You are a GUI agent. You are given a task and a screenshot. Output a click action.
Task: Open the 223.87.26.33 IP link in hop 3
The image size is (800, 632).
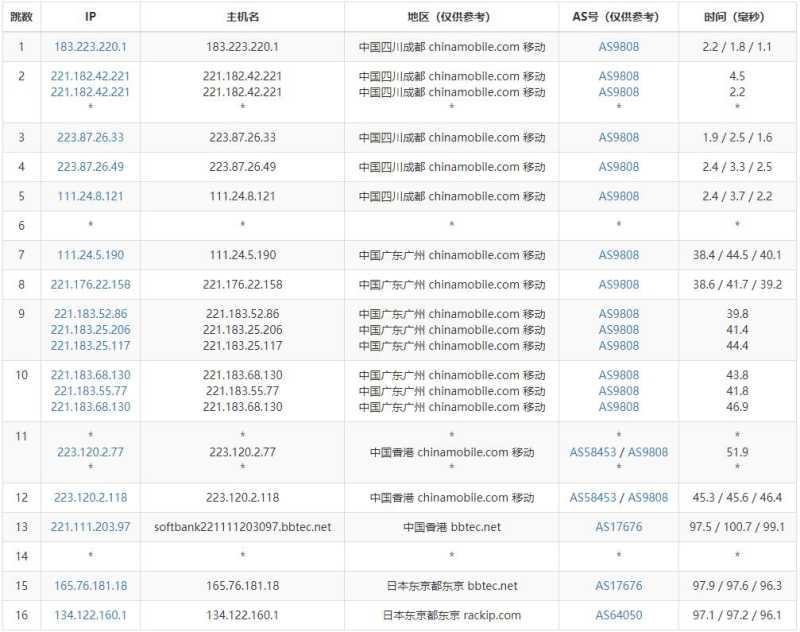tap(90, 138)
